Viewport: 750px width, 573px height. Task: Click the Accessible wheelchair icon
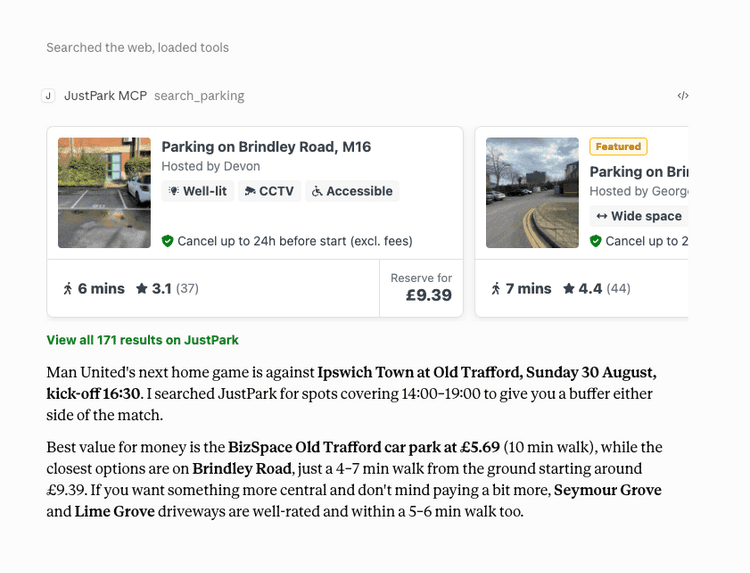317,191
